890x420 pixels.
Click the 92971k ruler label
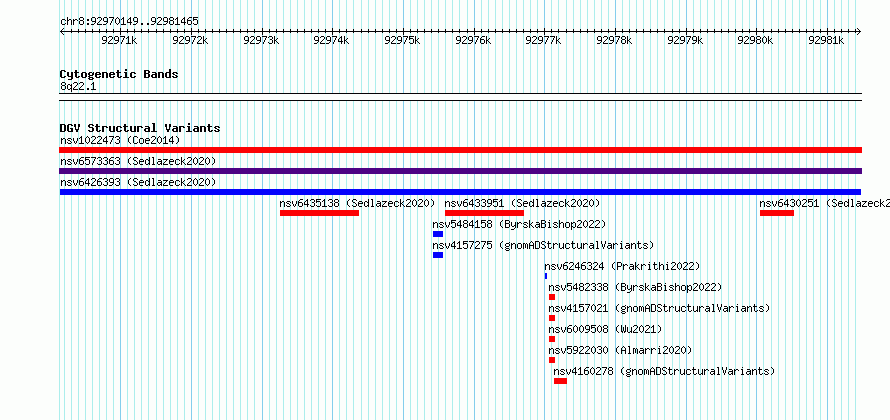point(119,40)
